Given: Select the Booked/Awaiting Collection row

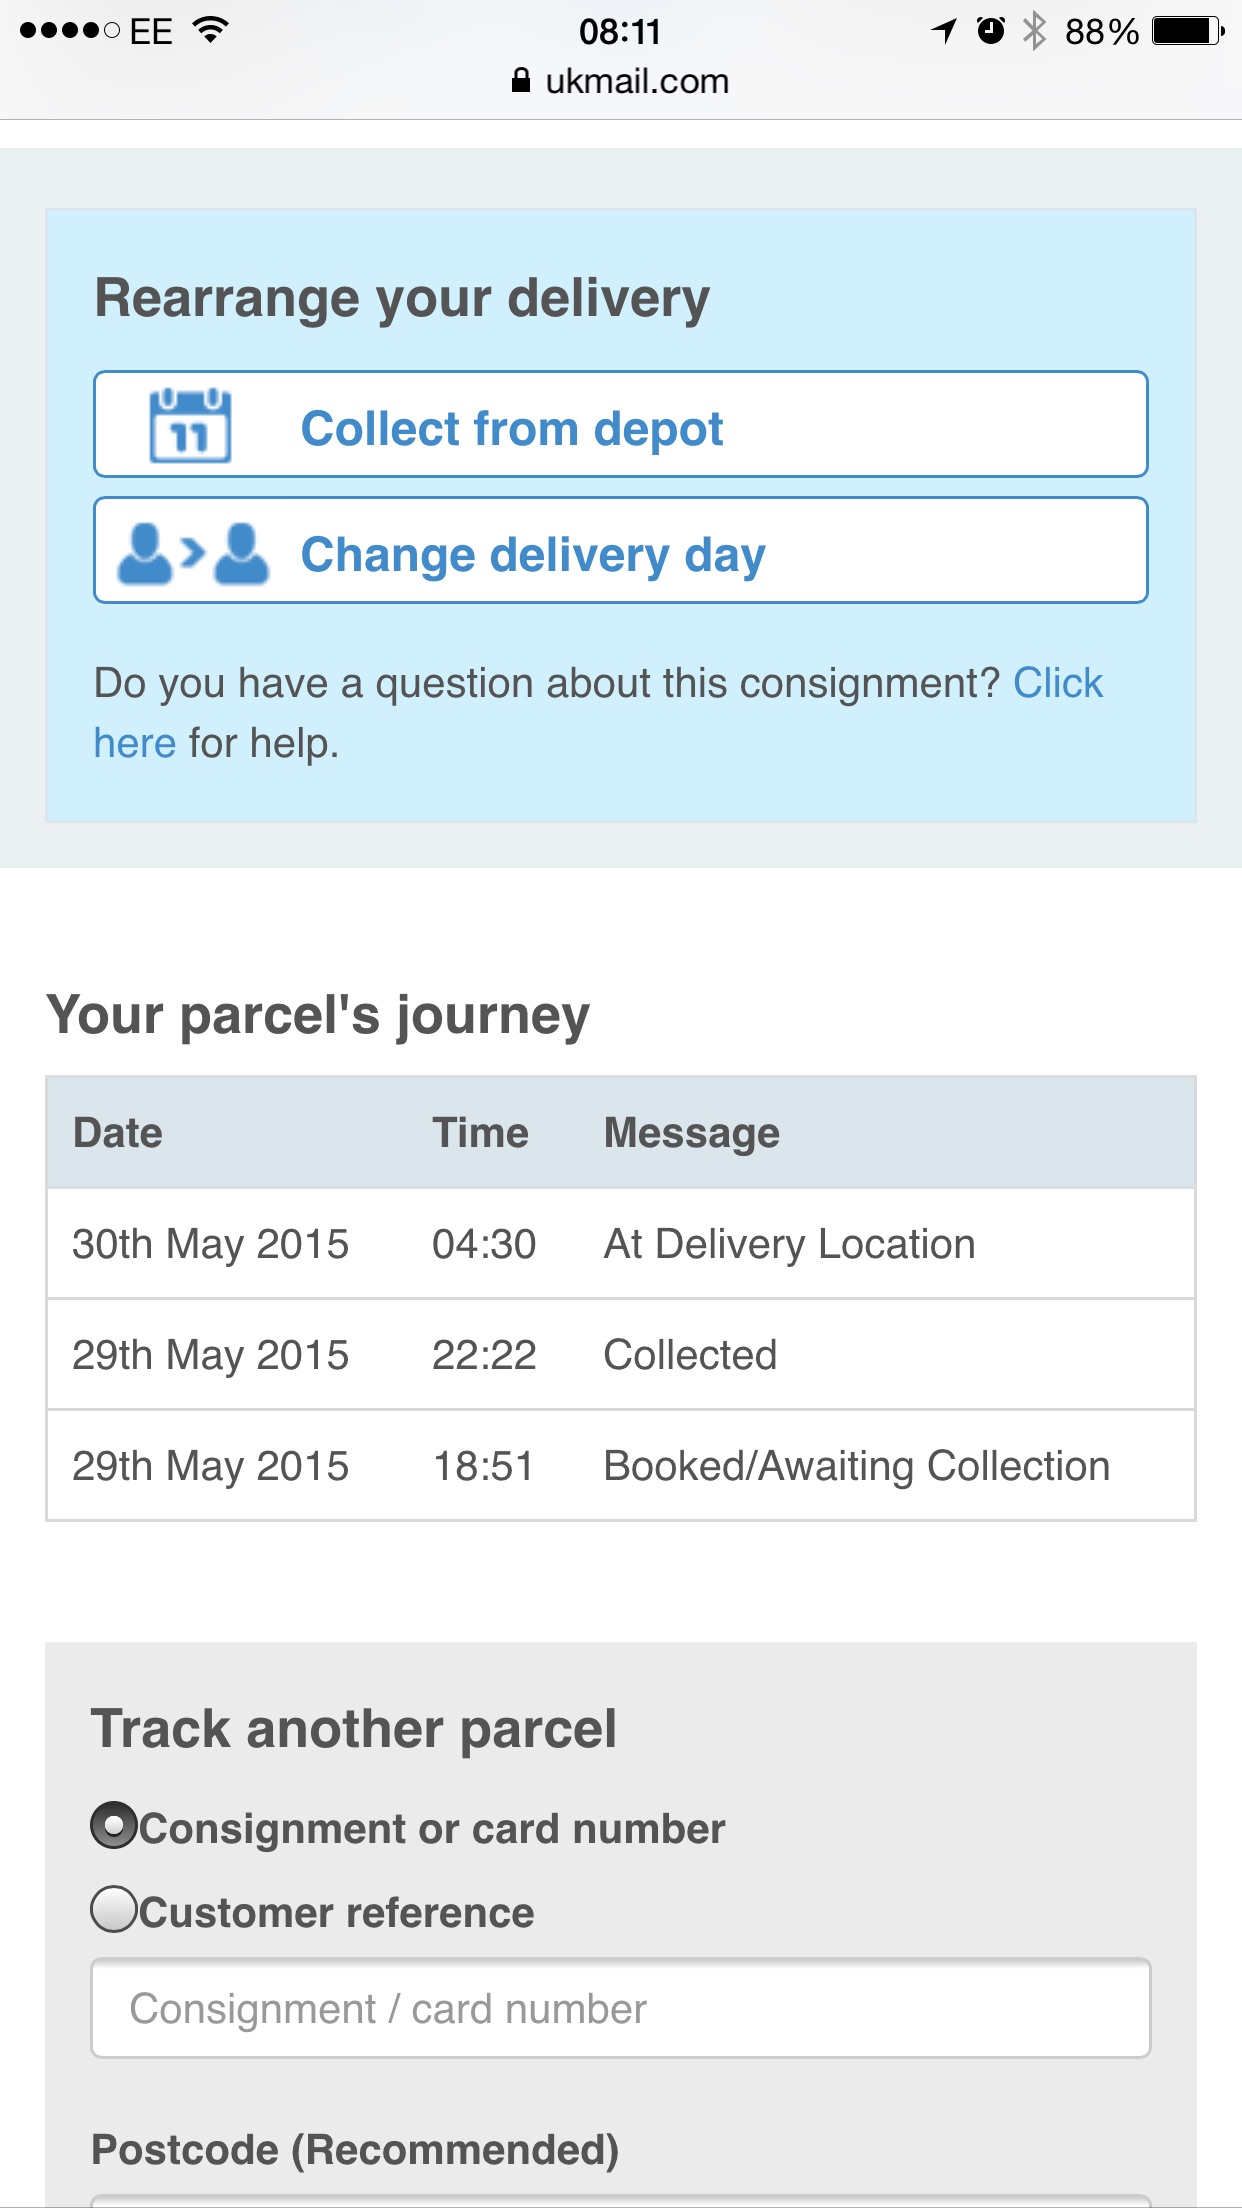Looking at the screenshot, I should pyautogui.click(x=621, y=1466).
